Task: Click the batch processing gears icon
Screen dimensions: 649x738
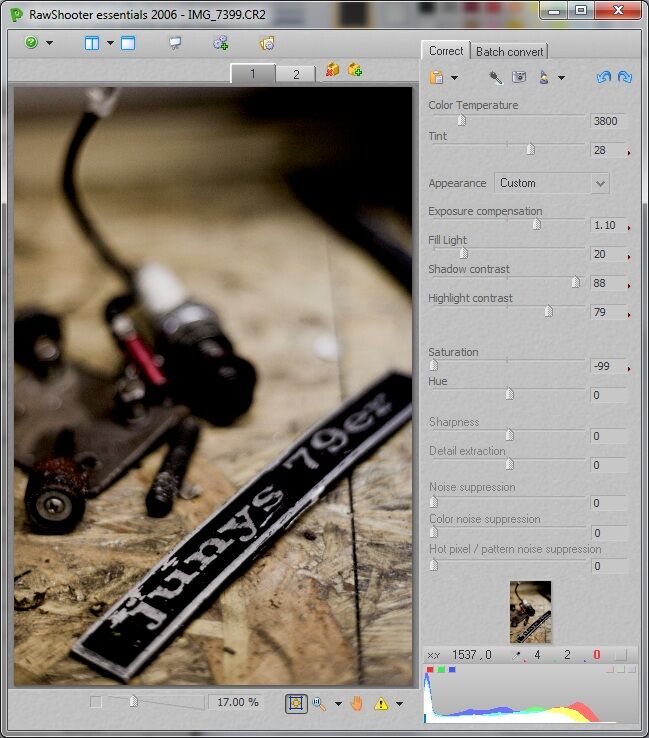Action: tap(220, 44)
